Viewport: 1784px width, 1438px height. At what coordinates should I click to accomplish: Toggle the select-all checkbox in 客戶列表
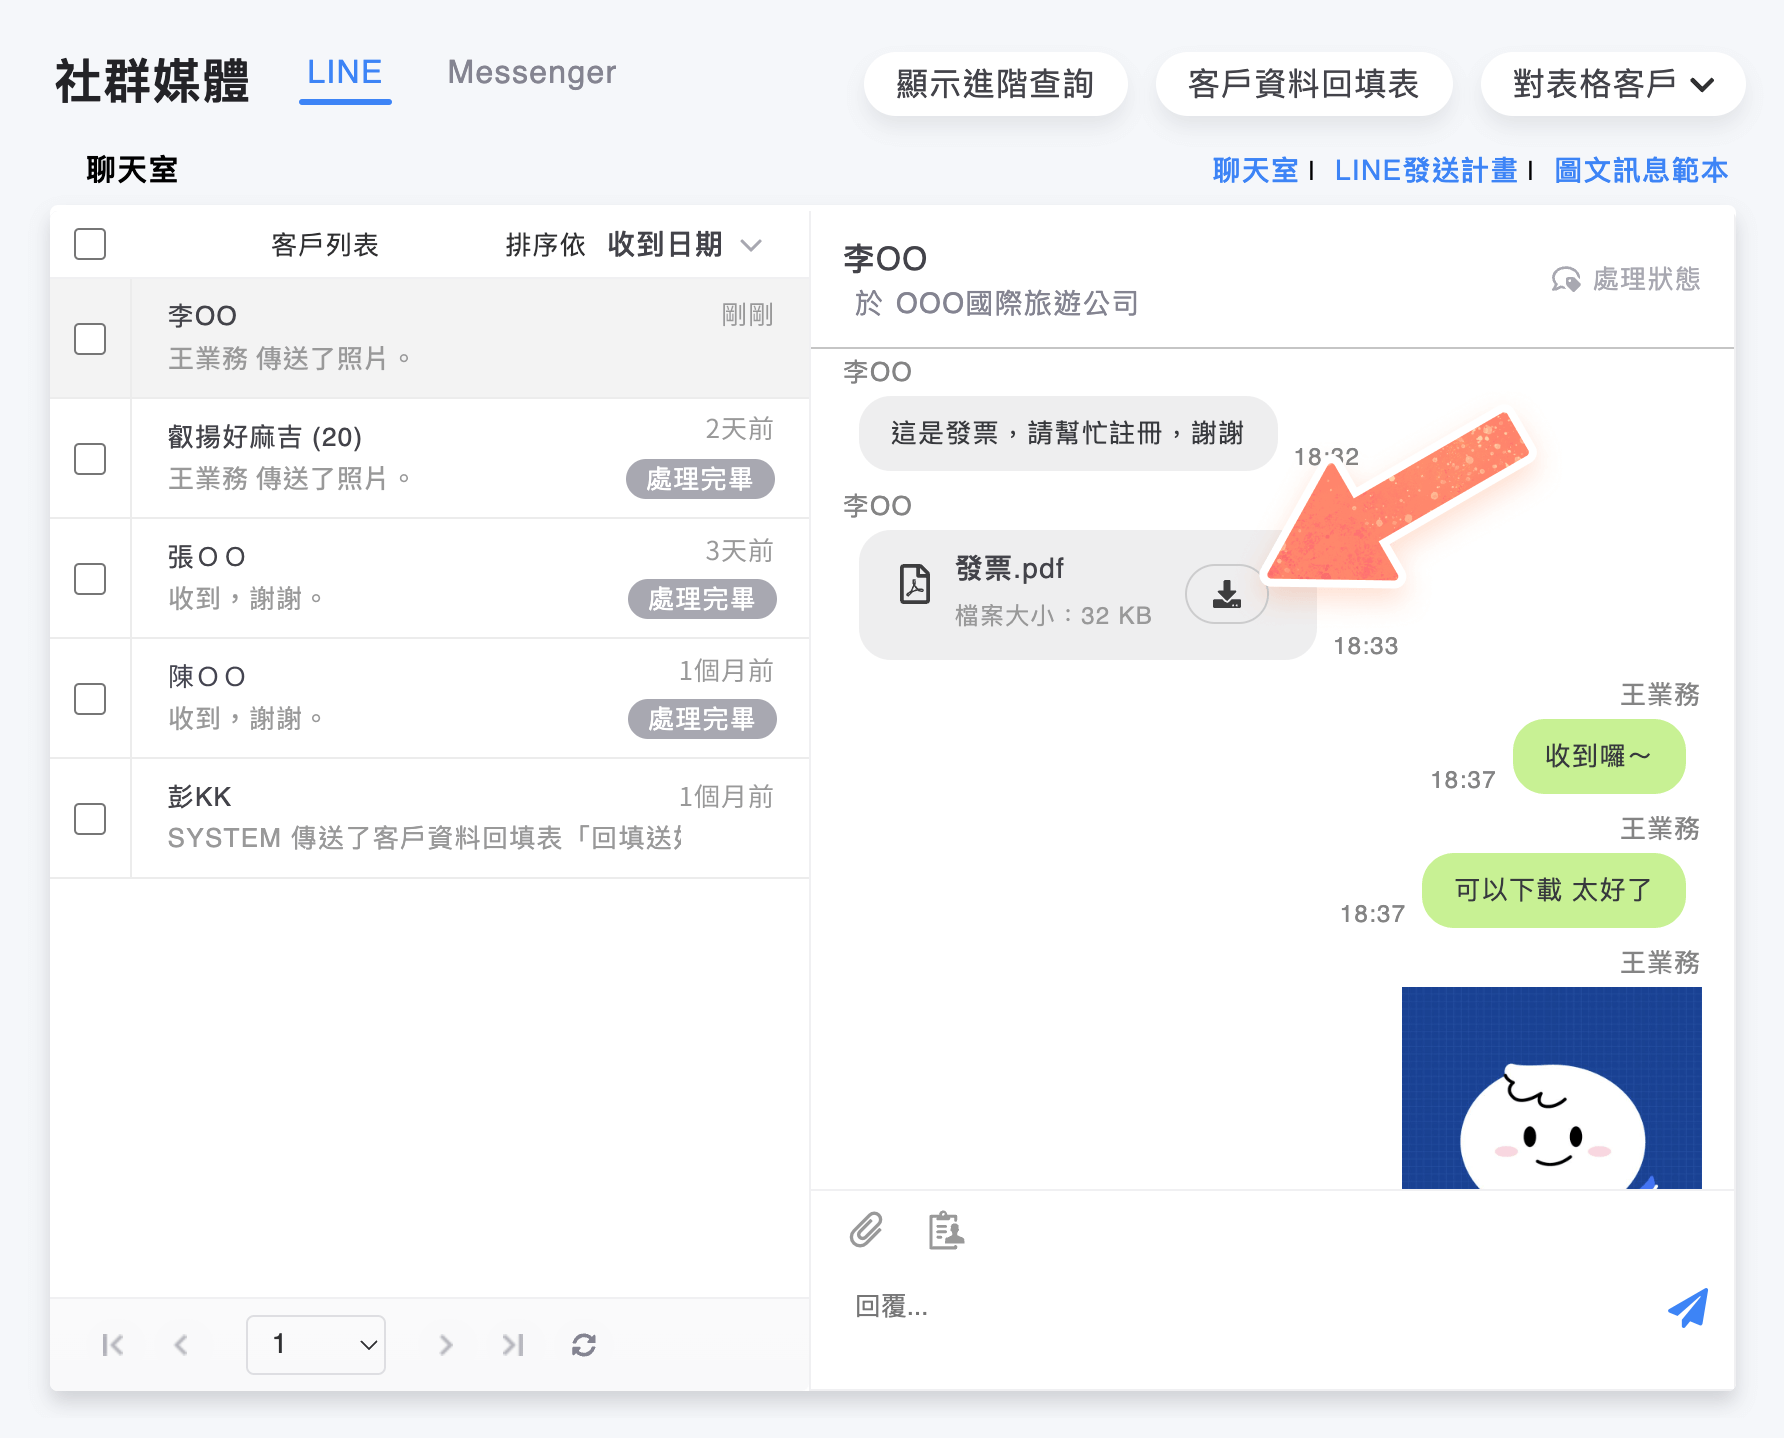89,243
